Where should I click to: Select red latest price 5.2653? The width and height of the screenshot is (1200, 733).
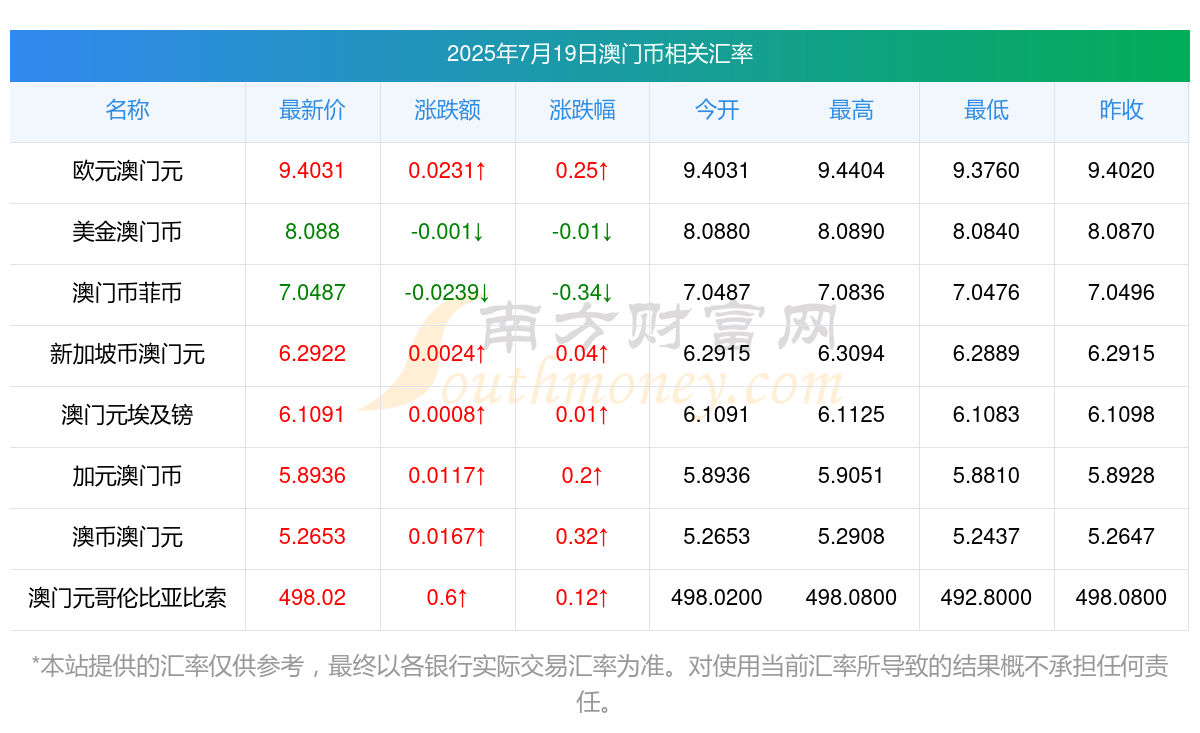313,537
